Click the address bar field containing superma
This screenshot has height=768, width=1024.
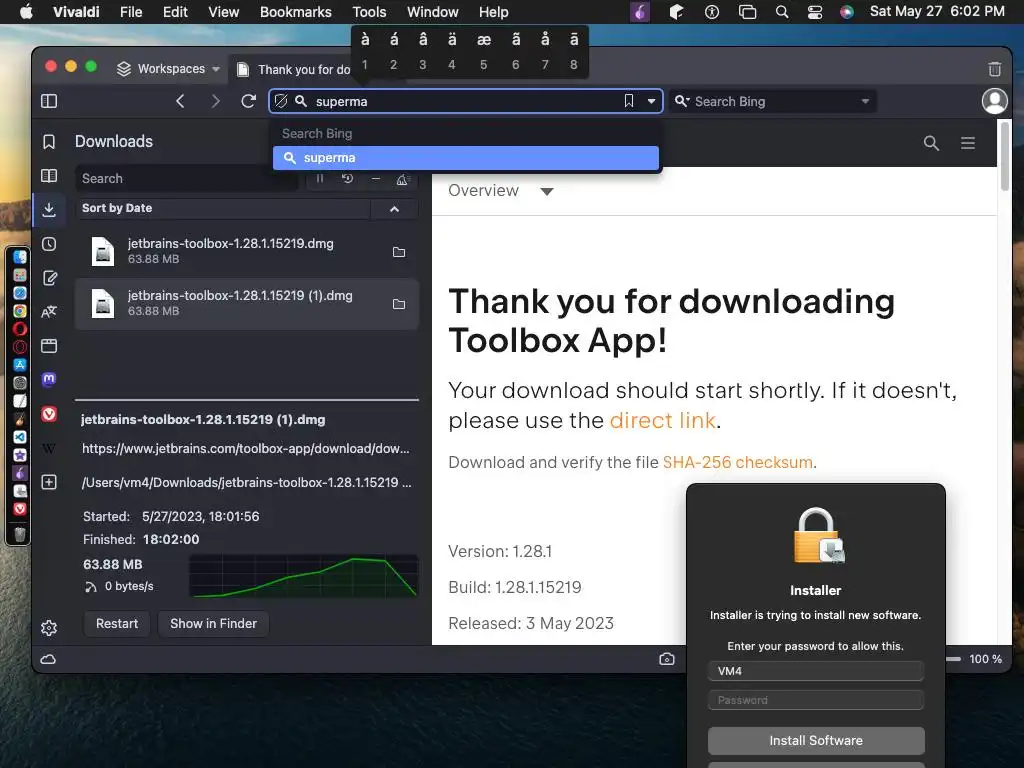tap(466, 101)
